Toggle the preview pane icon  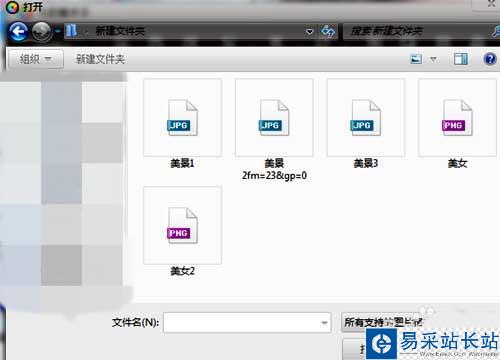click(460, 59)
